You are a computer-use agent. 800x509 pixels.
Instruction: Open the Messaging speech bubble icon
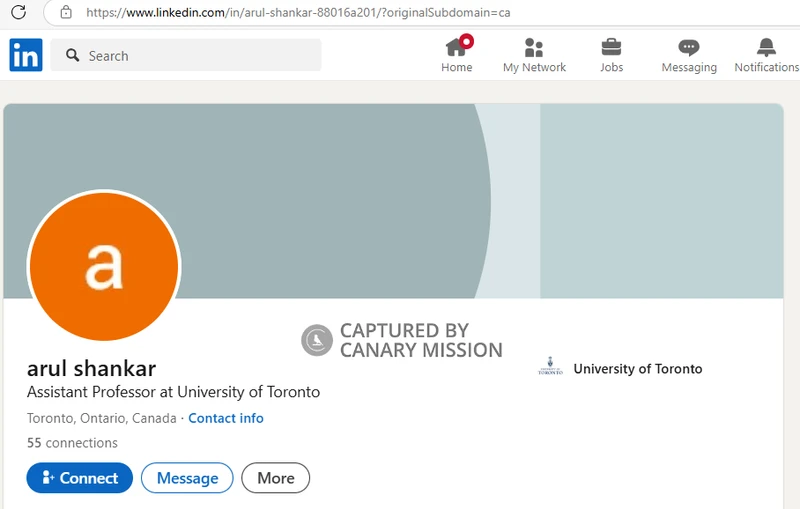(x=689, y=47)
